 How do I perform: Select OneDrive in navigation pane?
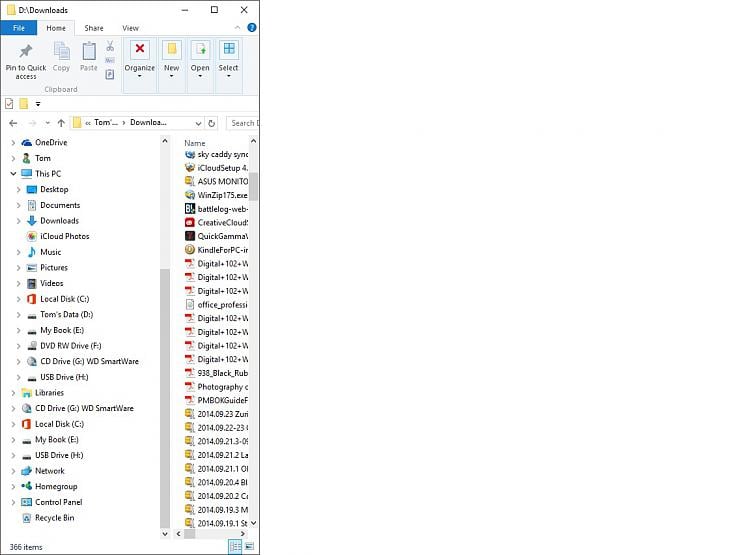pos(51,143)
